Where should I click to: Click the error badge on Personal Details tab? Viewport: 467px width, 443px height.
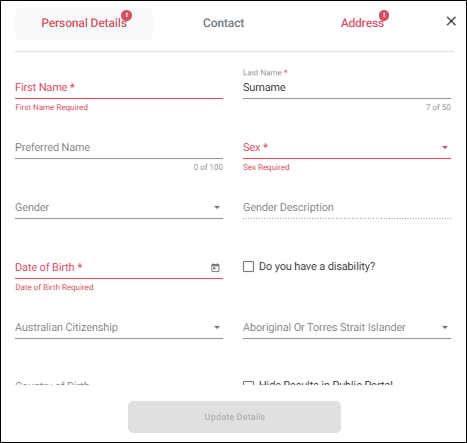click(126, 15)
